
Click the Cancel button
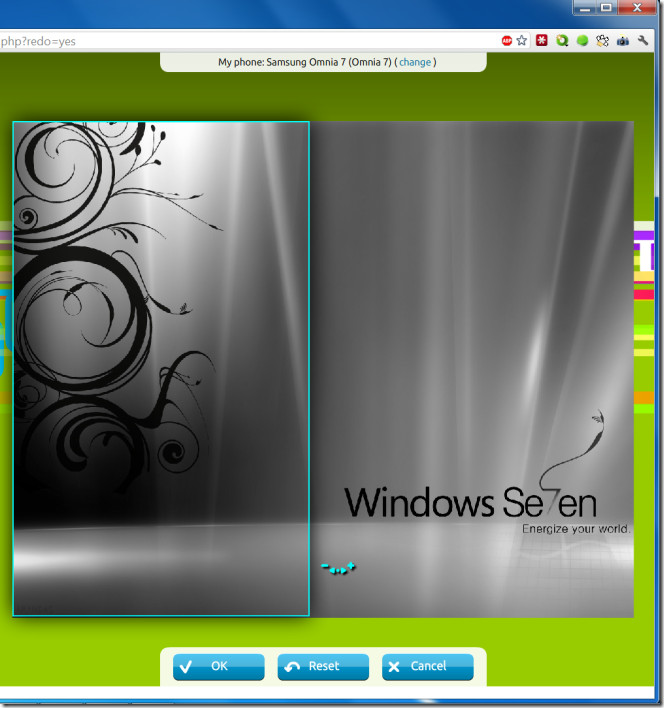(427, 666)
